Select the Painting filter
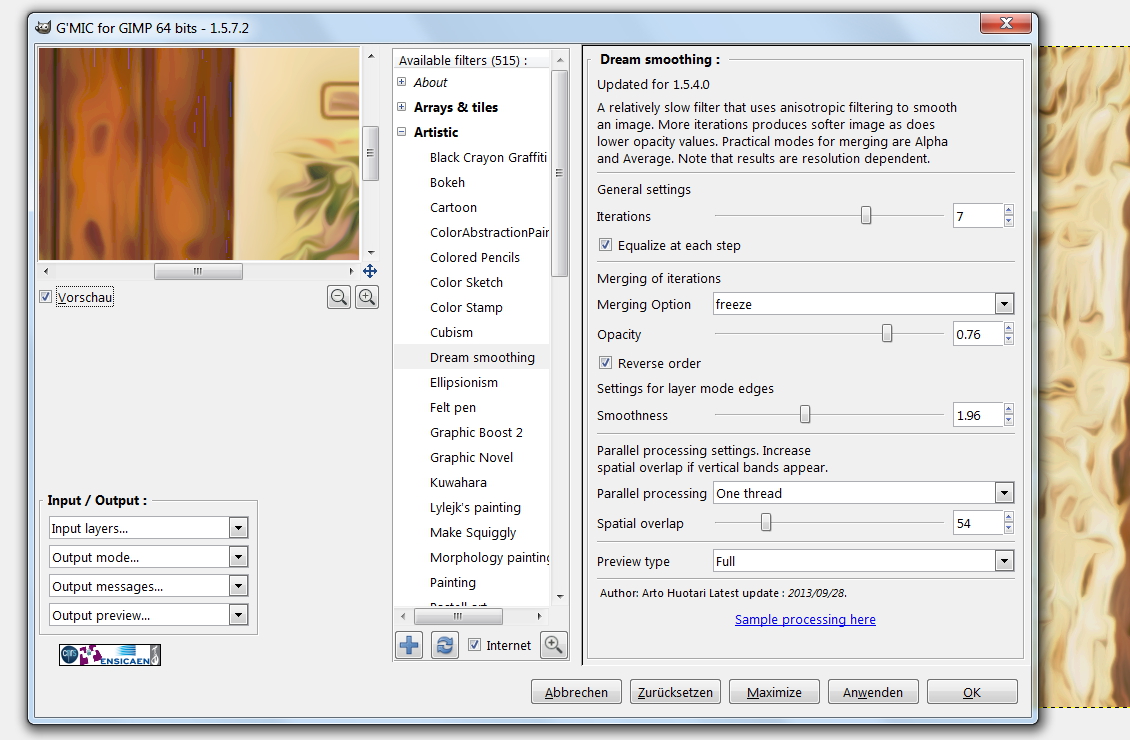 pyautogui.click(x=453, y=582)
